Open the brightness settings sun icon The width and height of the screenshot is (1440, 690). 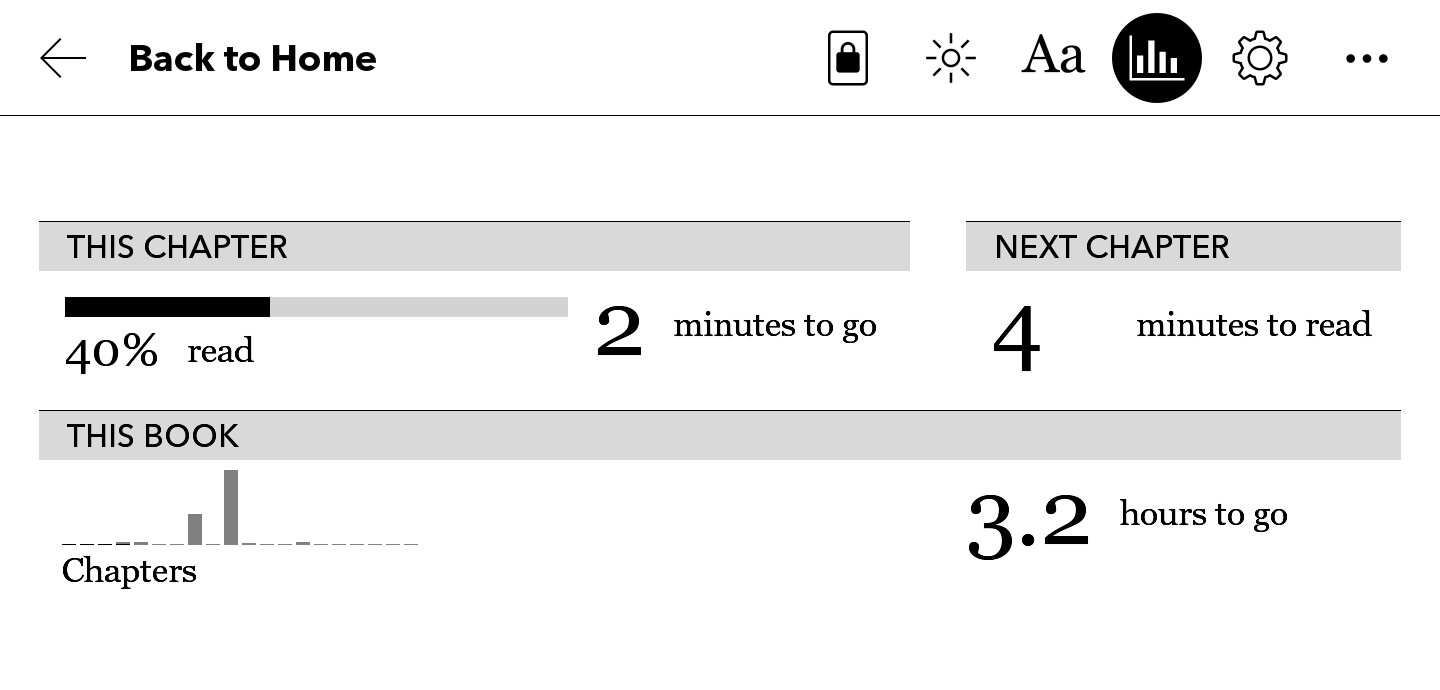click(950, 59)
